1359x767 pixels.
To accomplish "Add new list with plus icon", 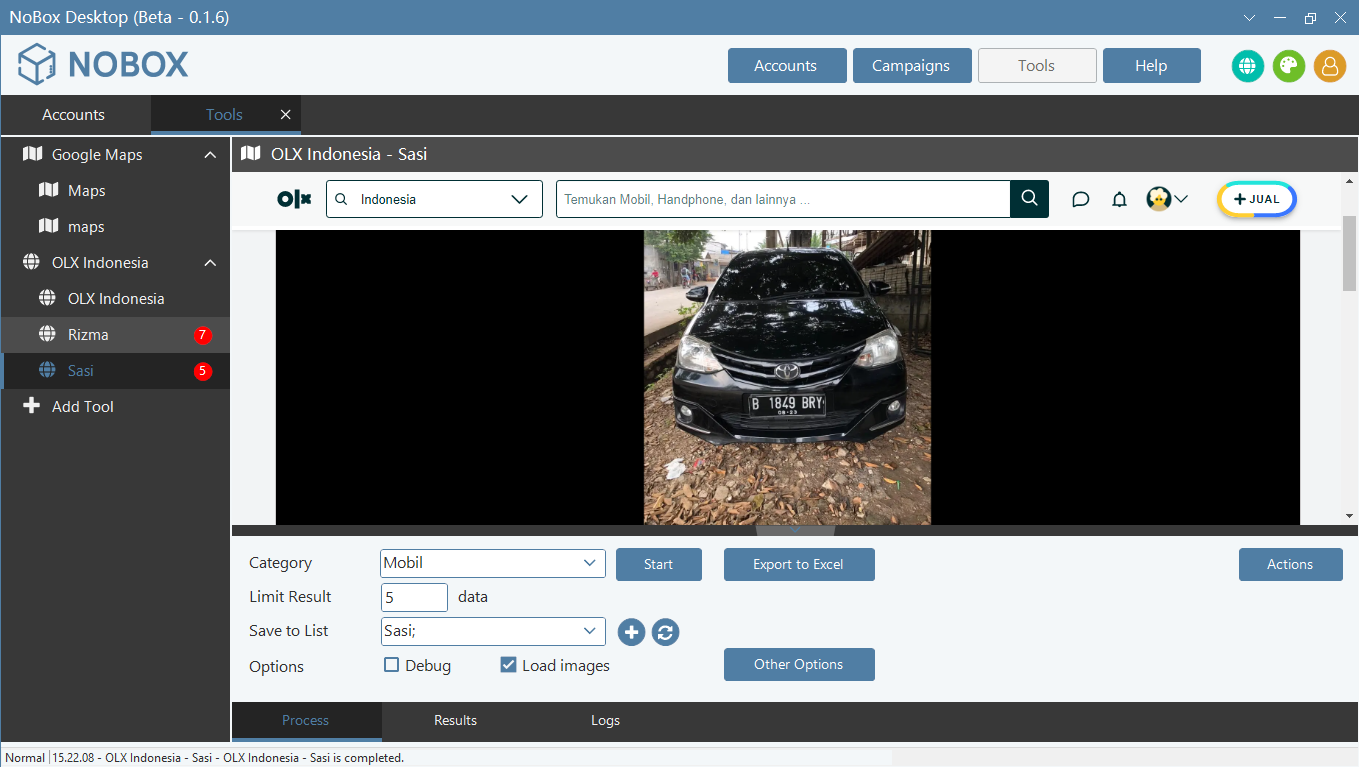I will click(631, 632).
